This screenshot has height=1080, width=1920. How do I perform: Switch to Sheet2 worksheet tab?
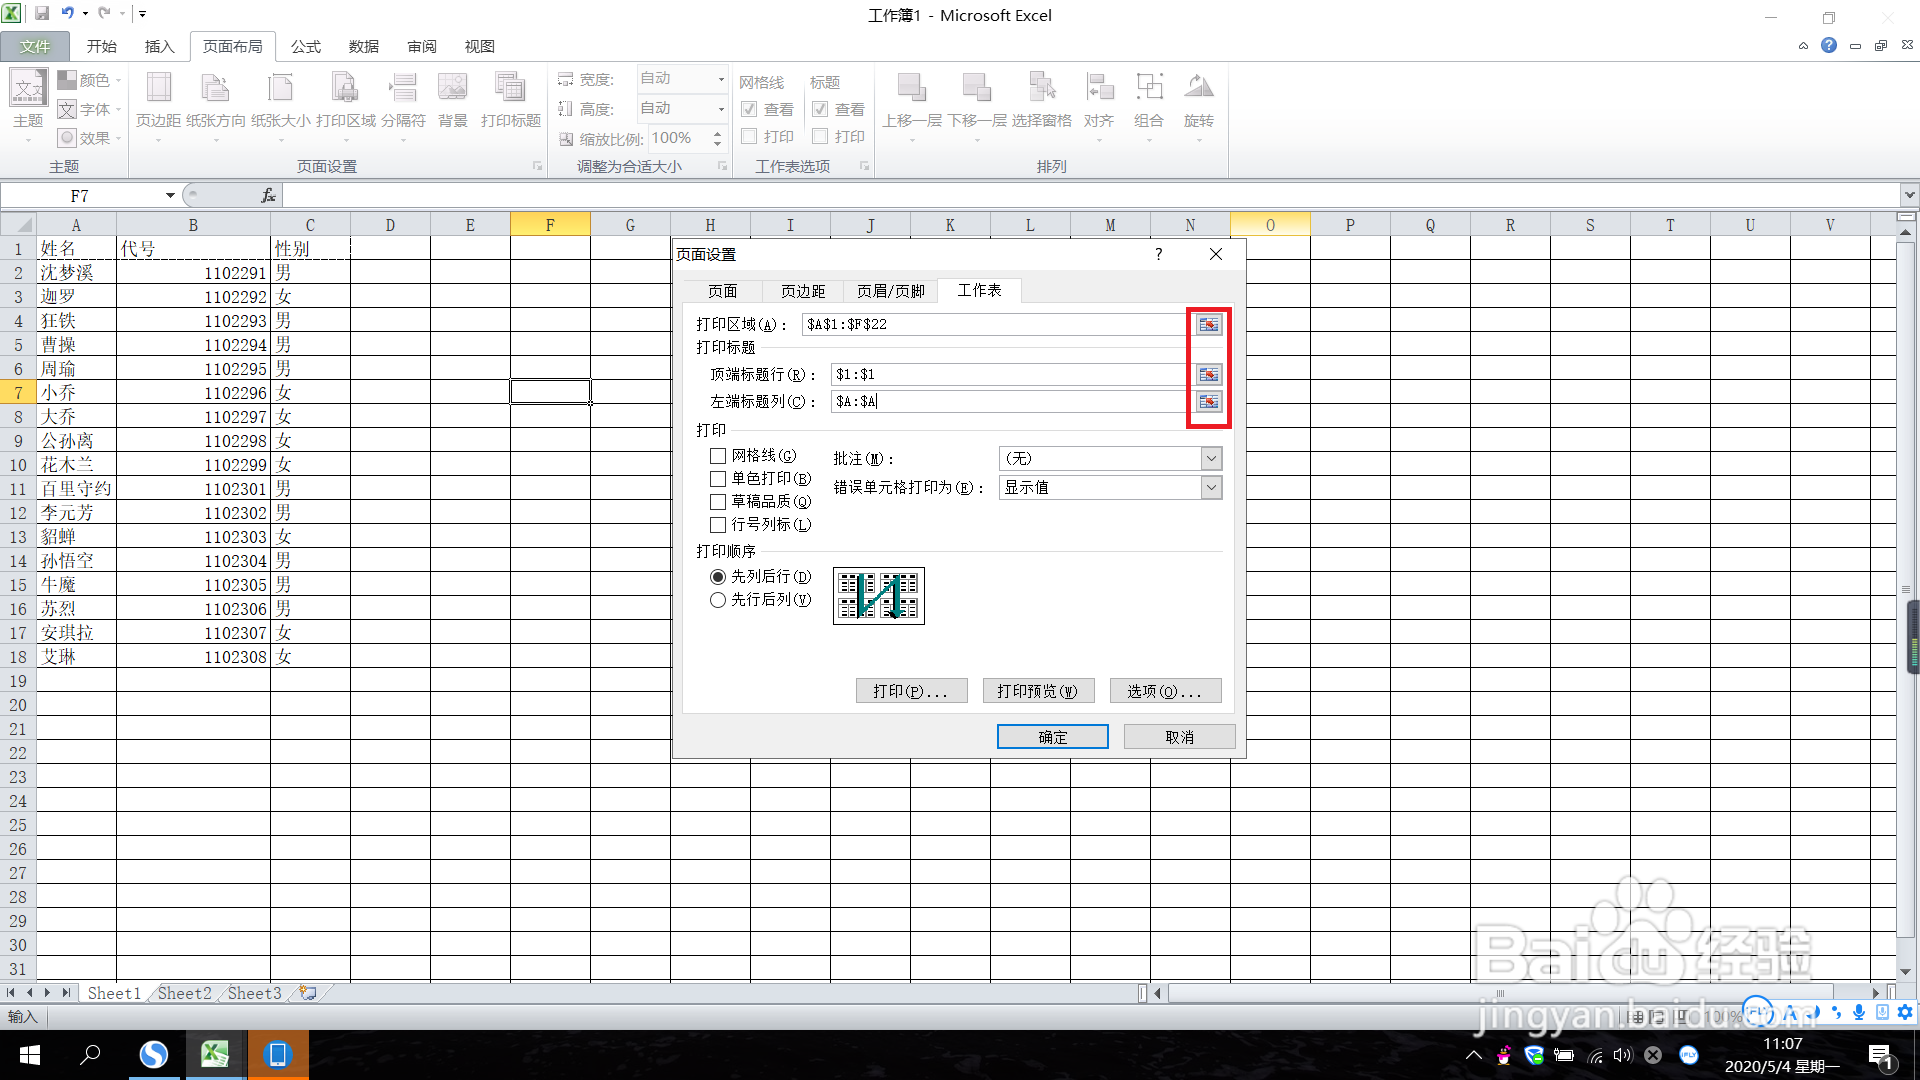pyautogui.click(x=184, y=992)
